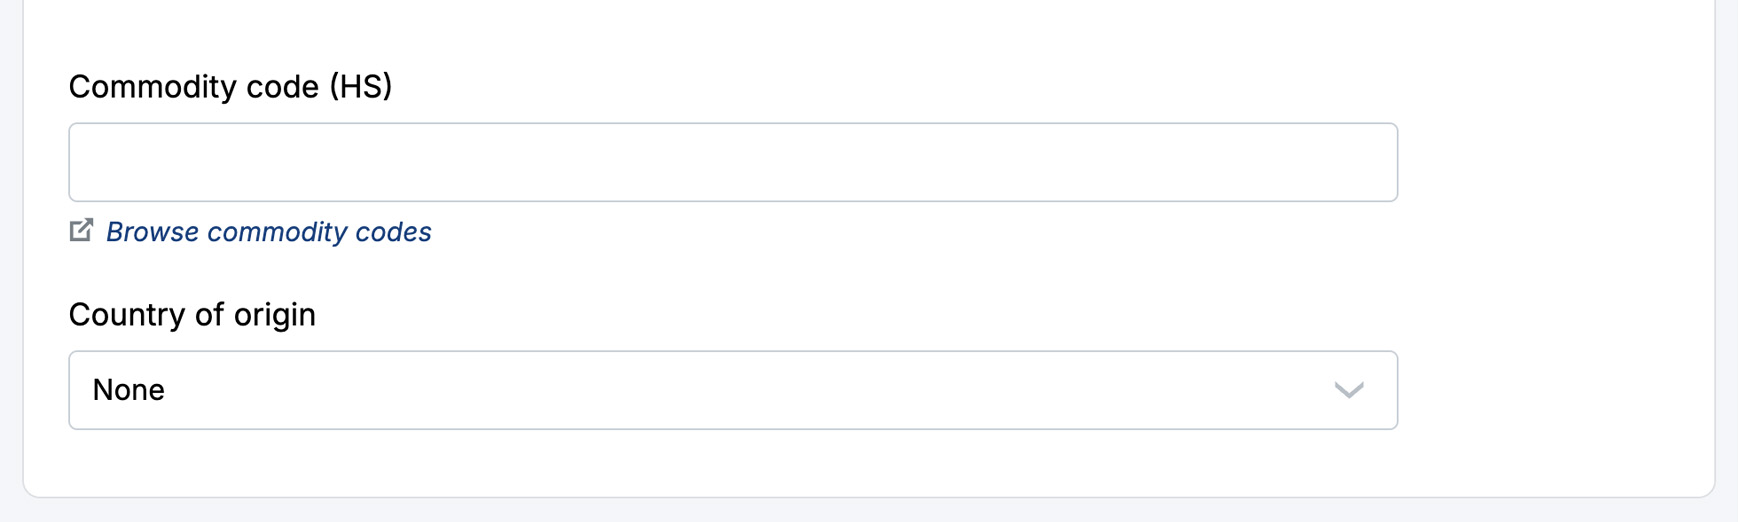Click the 'Country of origin' label

[192, 315]
